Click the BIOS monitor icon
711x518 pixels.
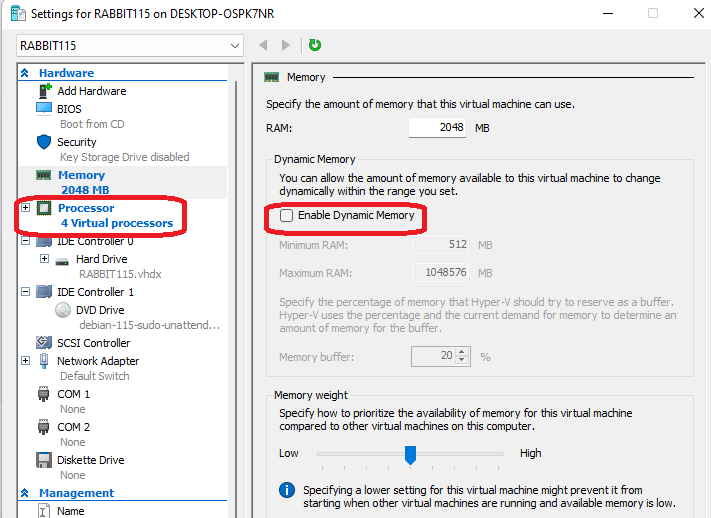[44, 109]
